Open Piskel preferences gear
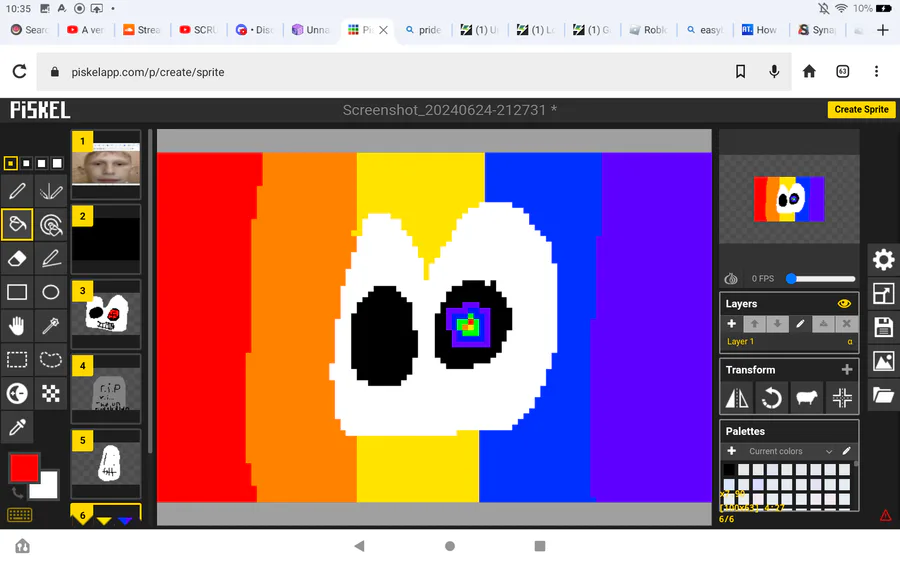The image size is (900, 563). 883,260
